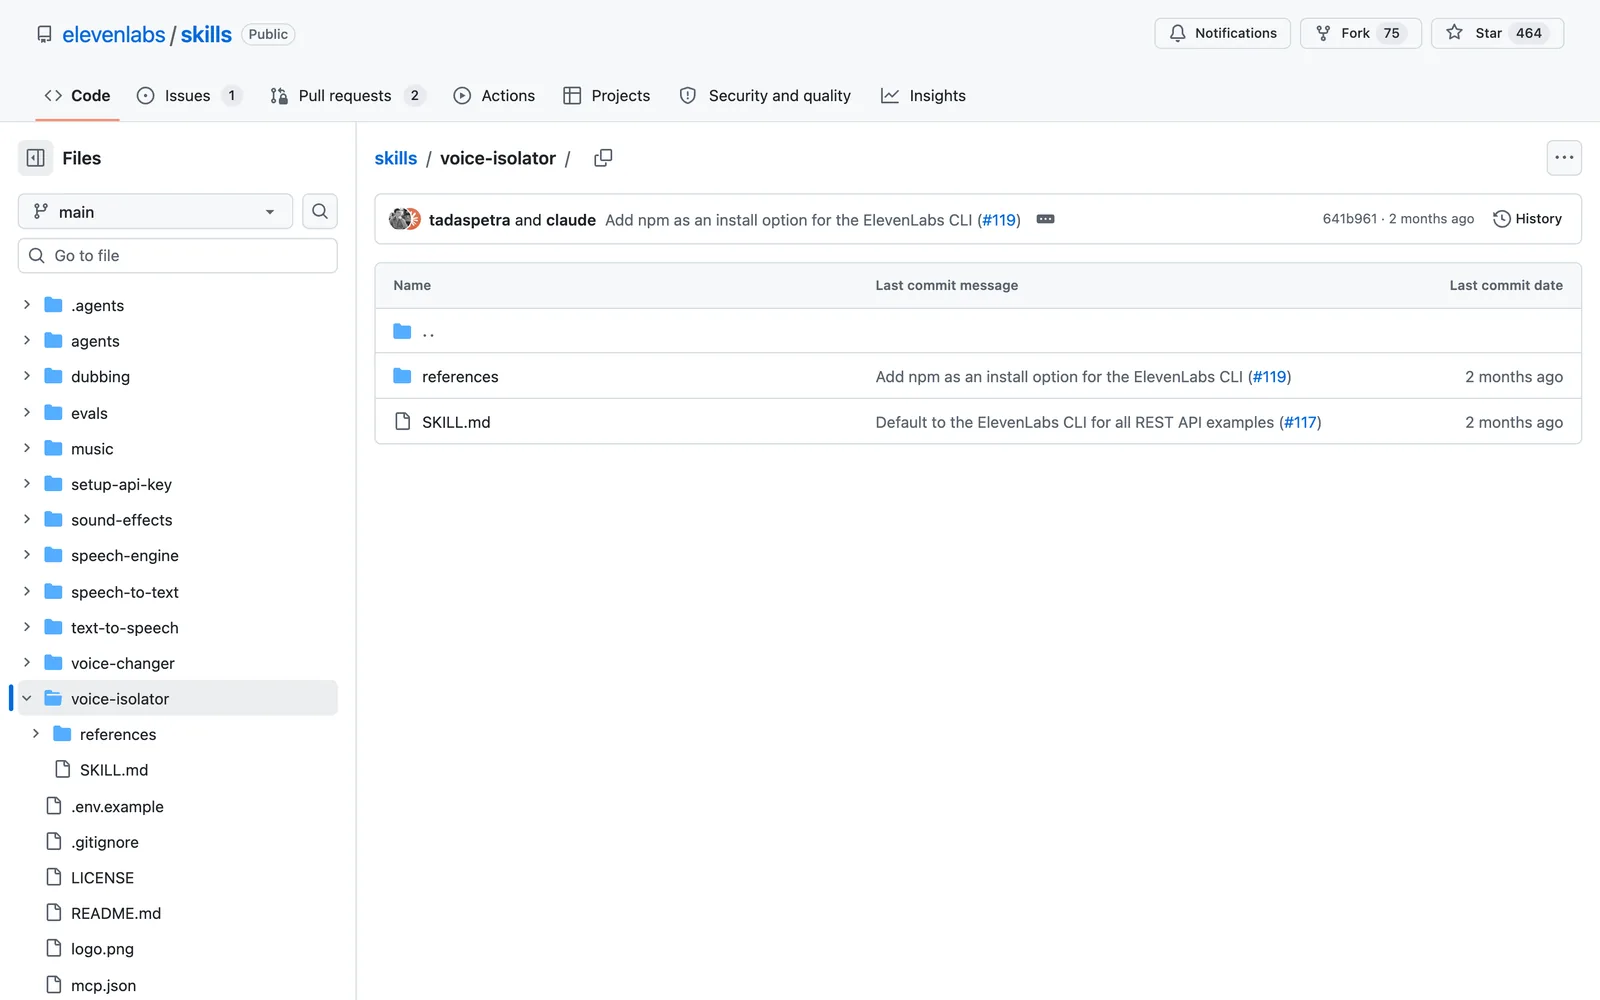Expand the music folder chevron
The height and width of the screenshot is (1000, 1600).
[27, 448]
